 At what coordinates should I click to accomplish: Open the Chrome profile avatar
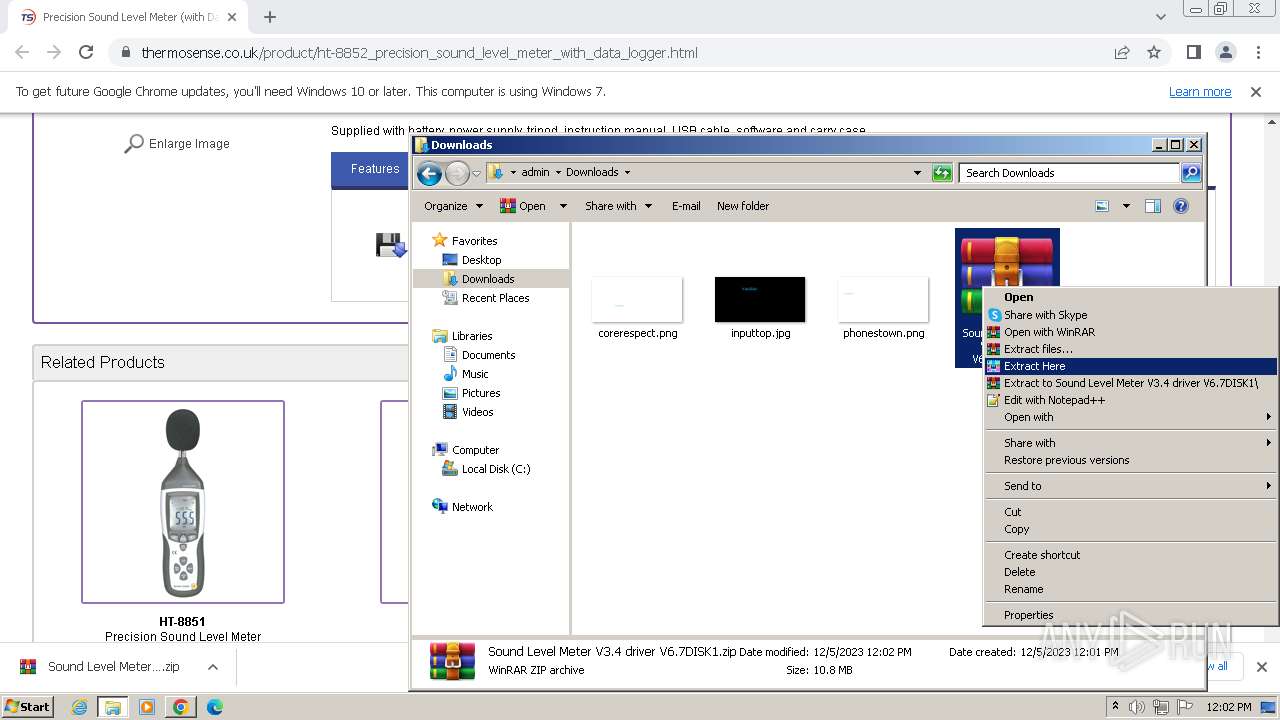coord(1226,53)
